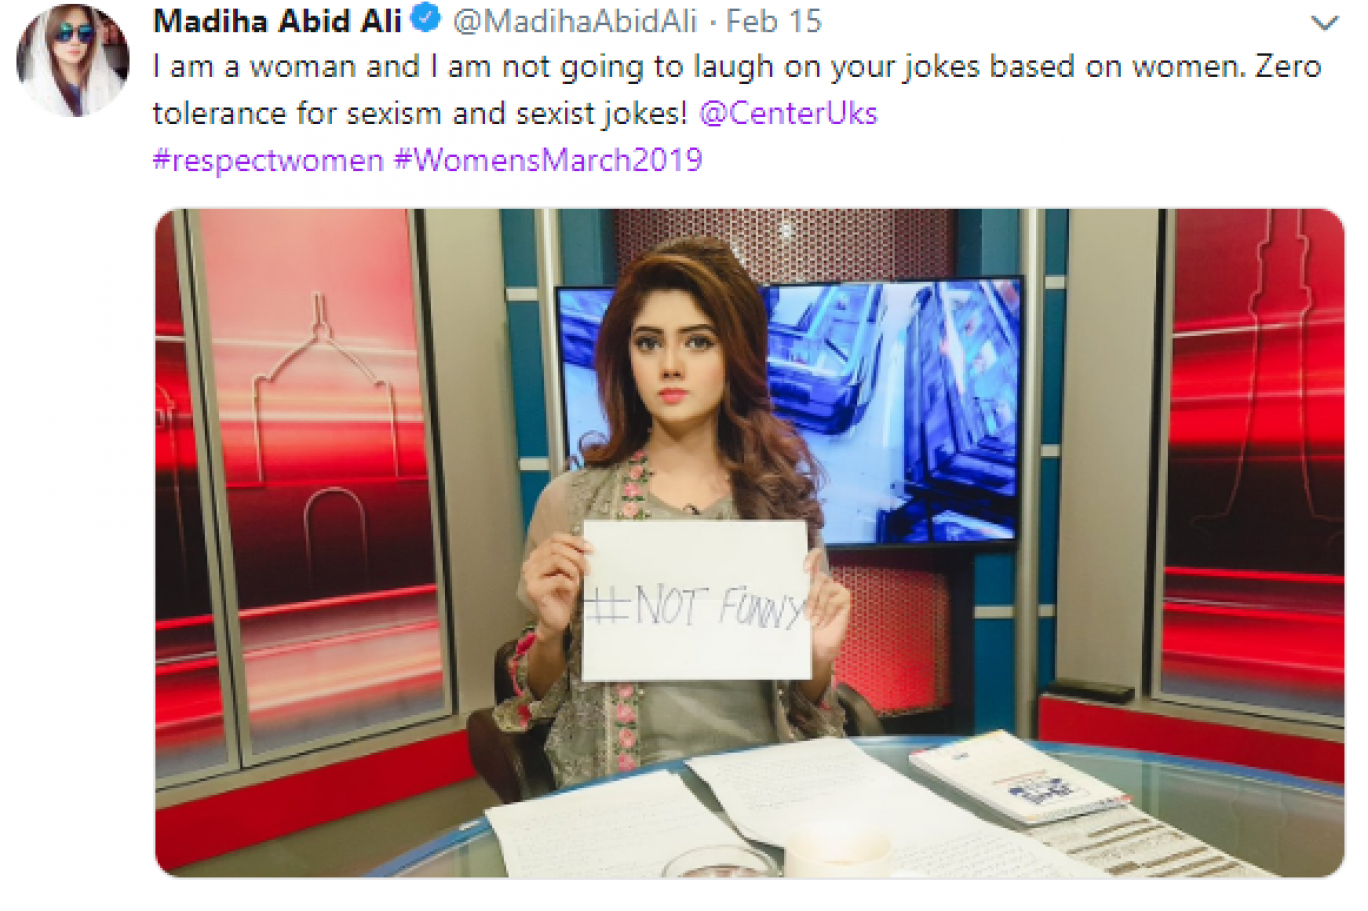Follow the @CenterUks mention
The width and height of the screenshot is (1368, 911).
[788, 113]
